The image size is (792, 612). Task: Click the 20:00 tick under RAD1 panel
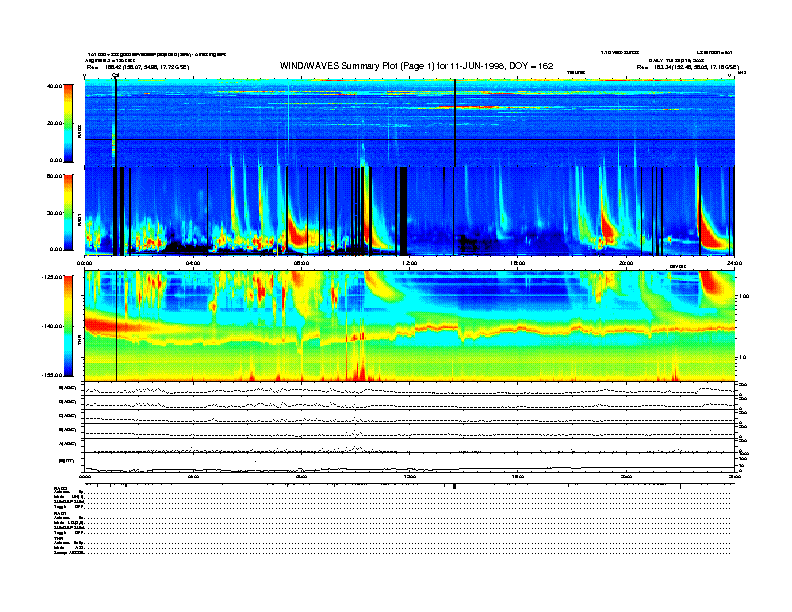[626, 263]
